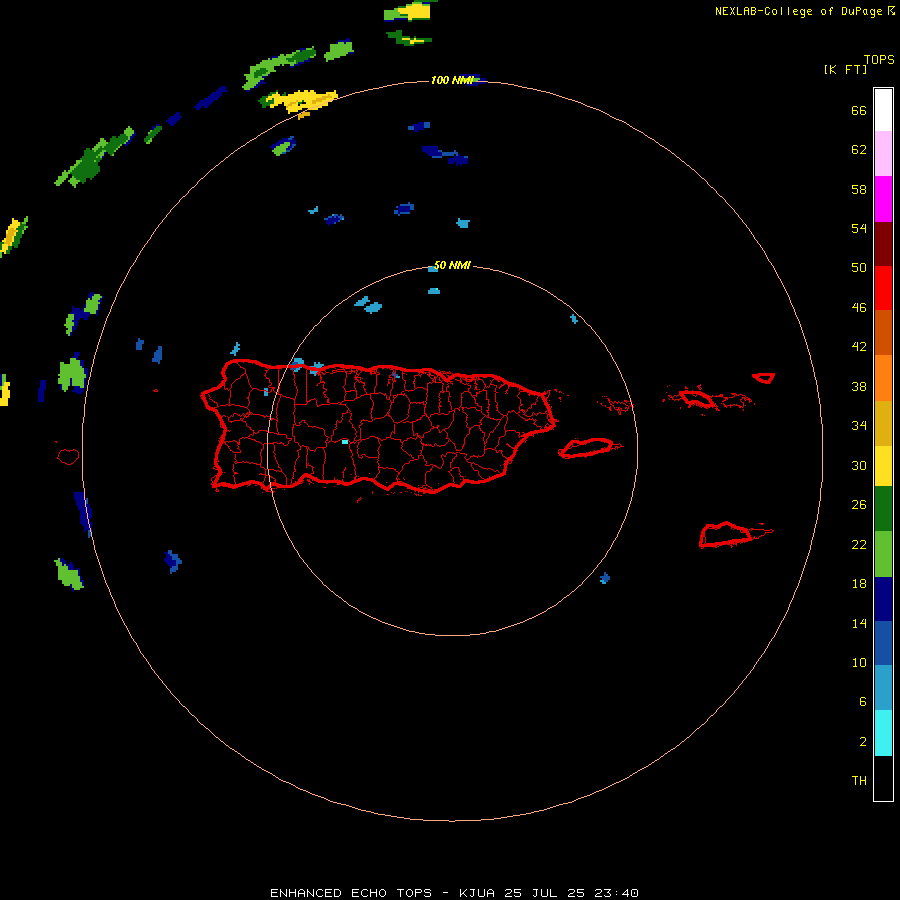The width and height of the screenshot is (900, 900).
Task: Click the "ENHANCED ECHO TOPS" title text
Action: pos(351,893)
